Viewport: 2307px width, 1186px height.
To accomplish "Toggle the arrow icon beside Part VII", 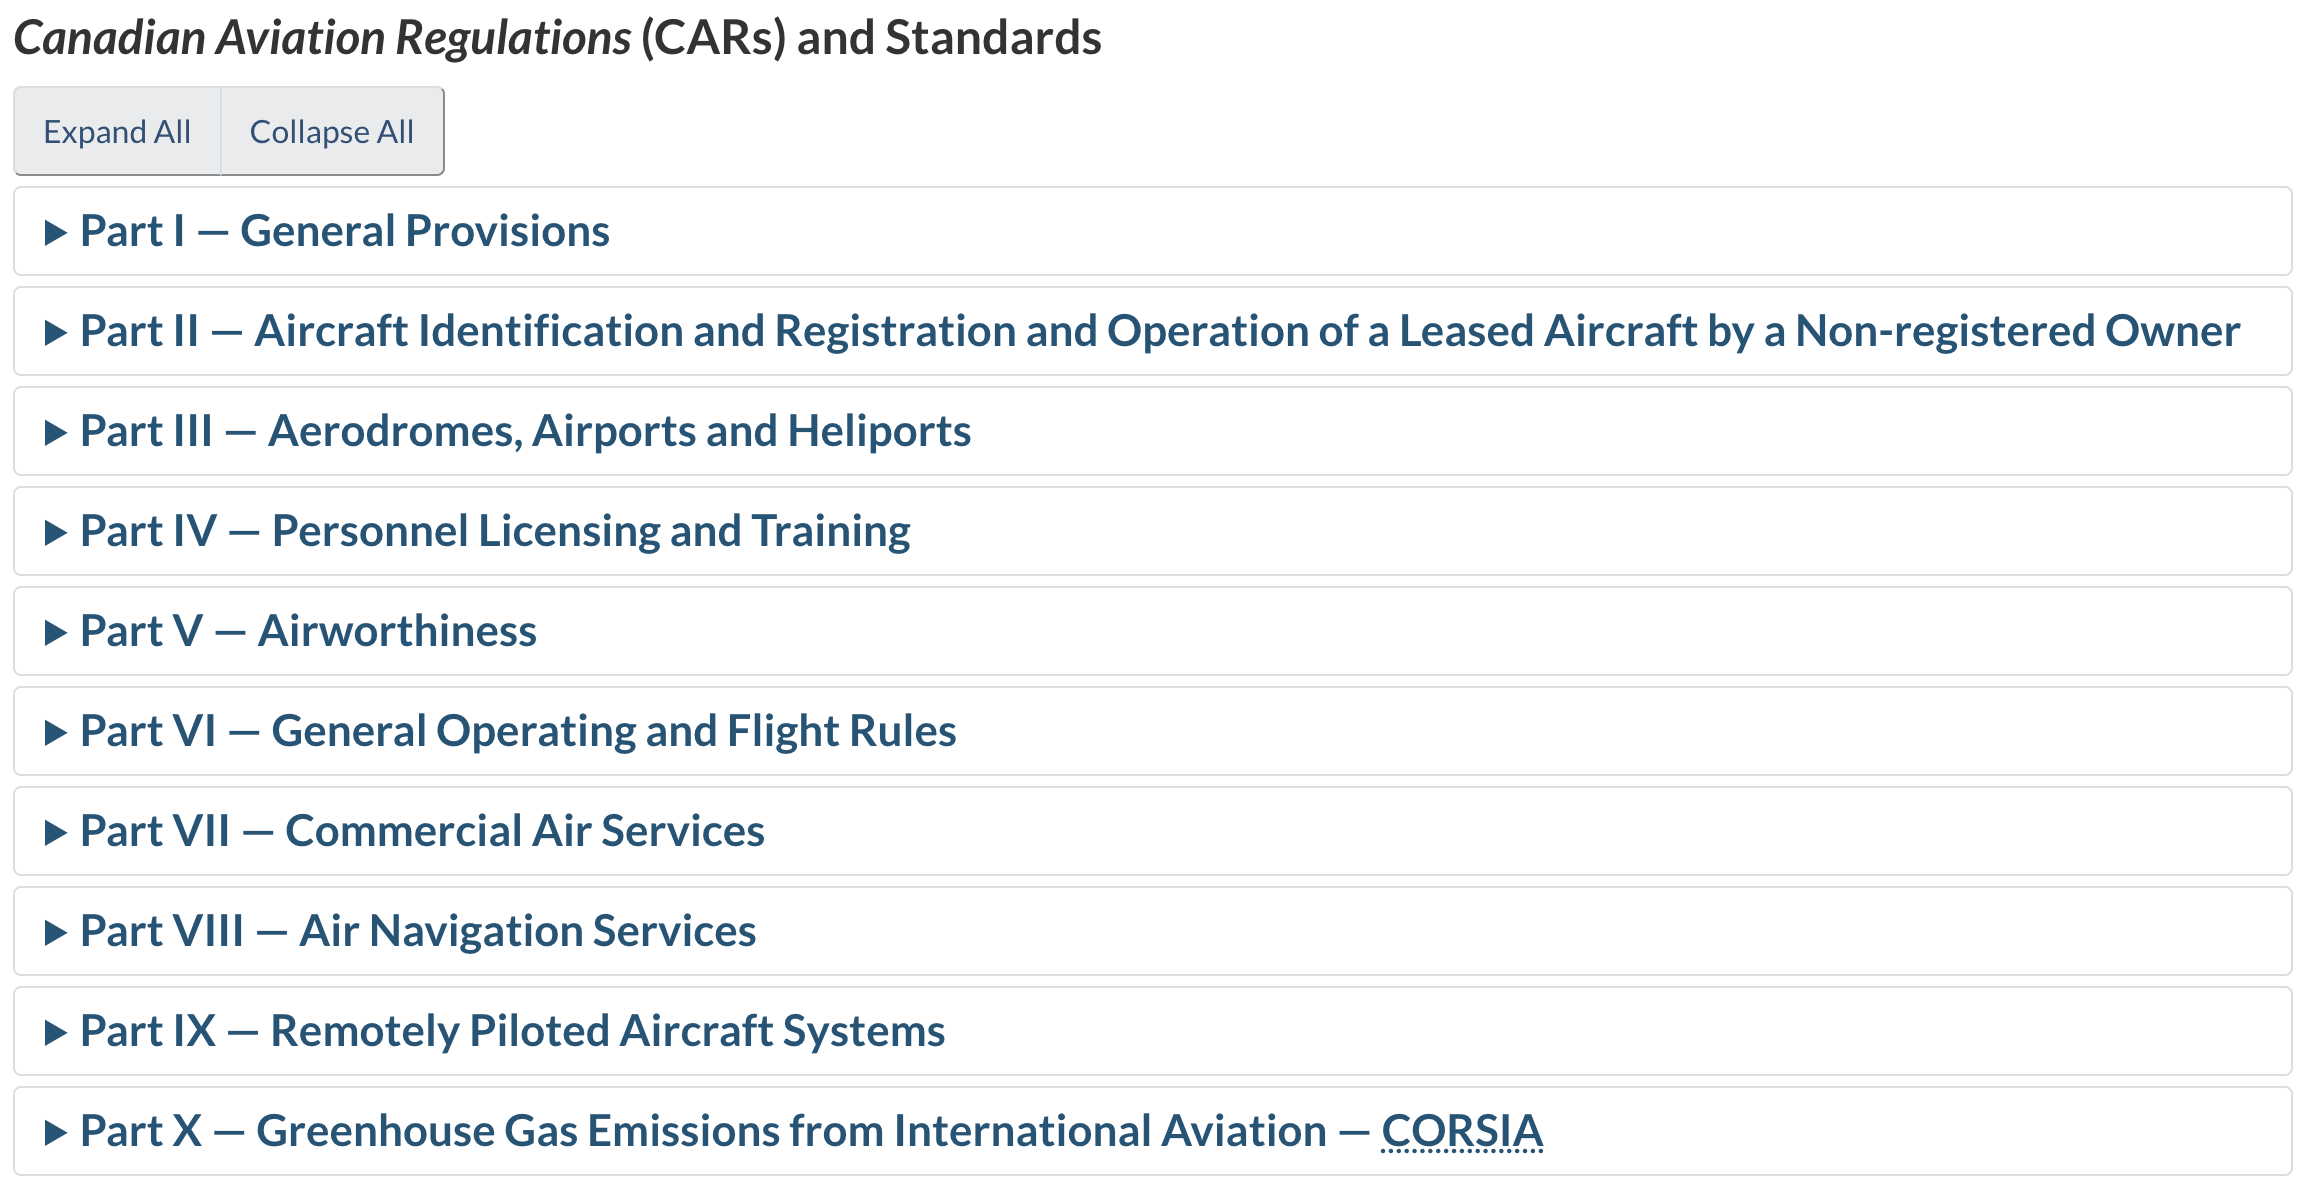I will [56, 833].
